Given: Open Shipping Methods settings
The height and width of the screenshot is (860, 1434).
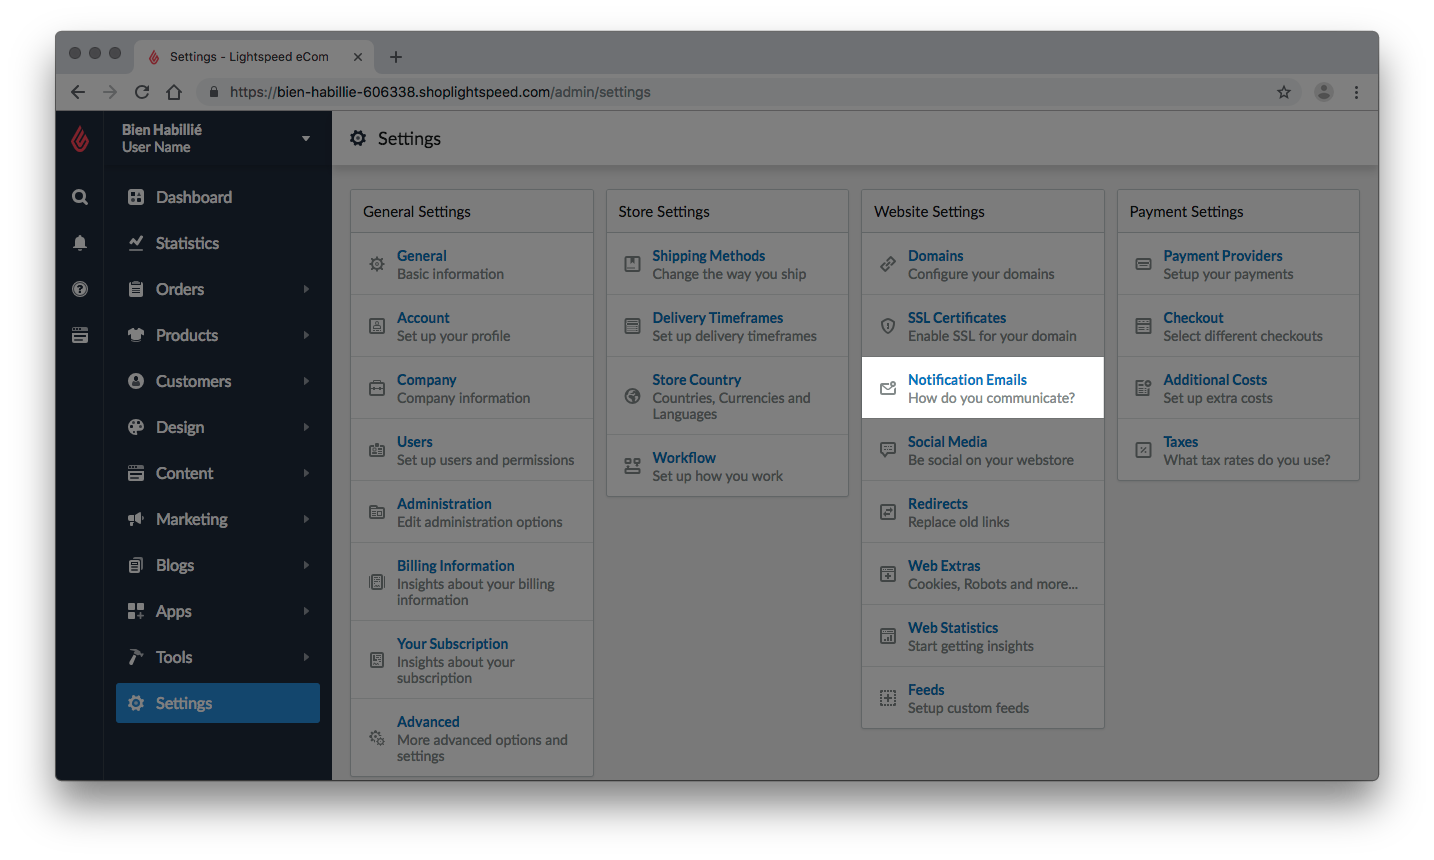Looking at the screenshot, I should [x=708, y=256].
